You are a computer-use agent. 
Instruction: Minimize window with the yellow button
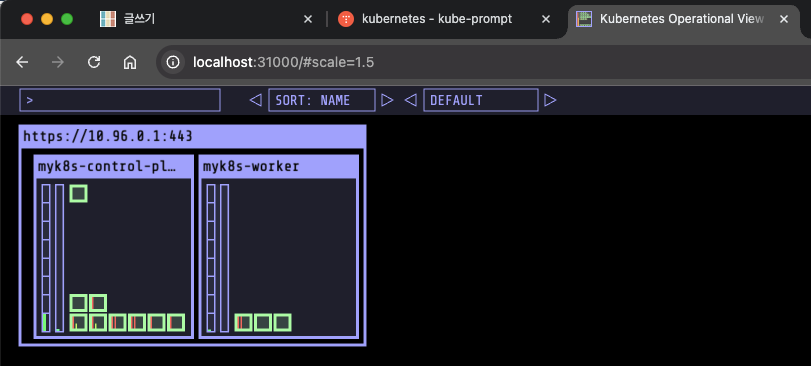47,19
